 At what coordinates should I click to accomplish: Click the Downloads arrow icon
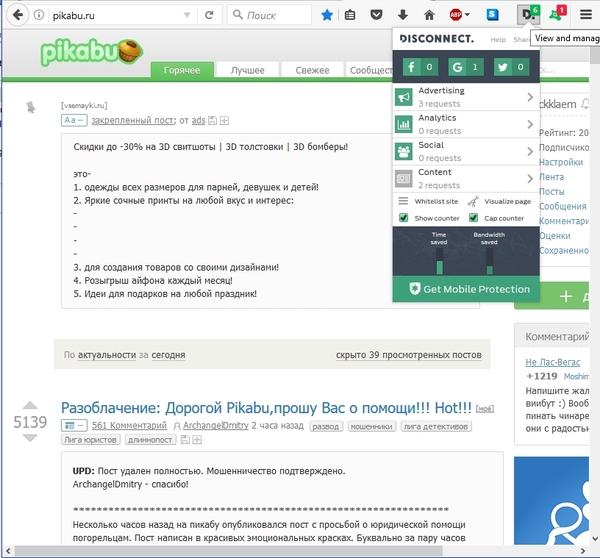[x=402, y=15]
